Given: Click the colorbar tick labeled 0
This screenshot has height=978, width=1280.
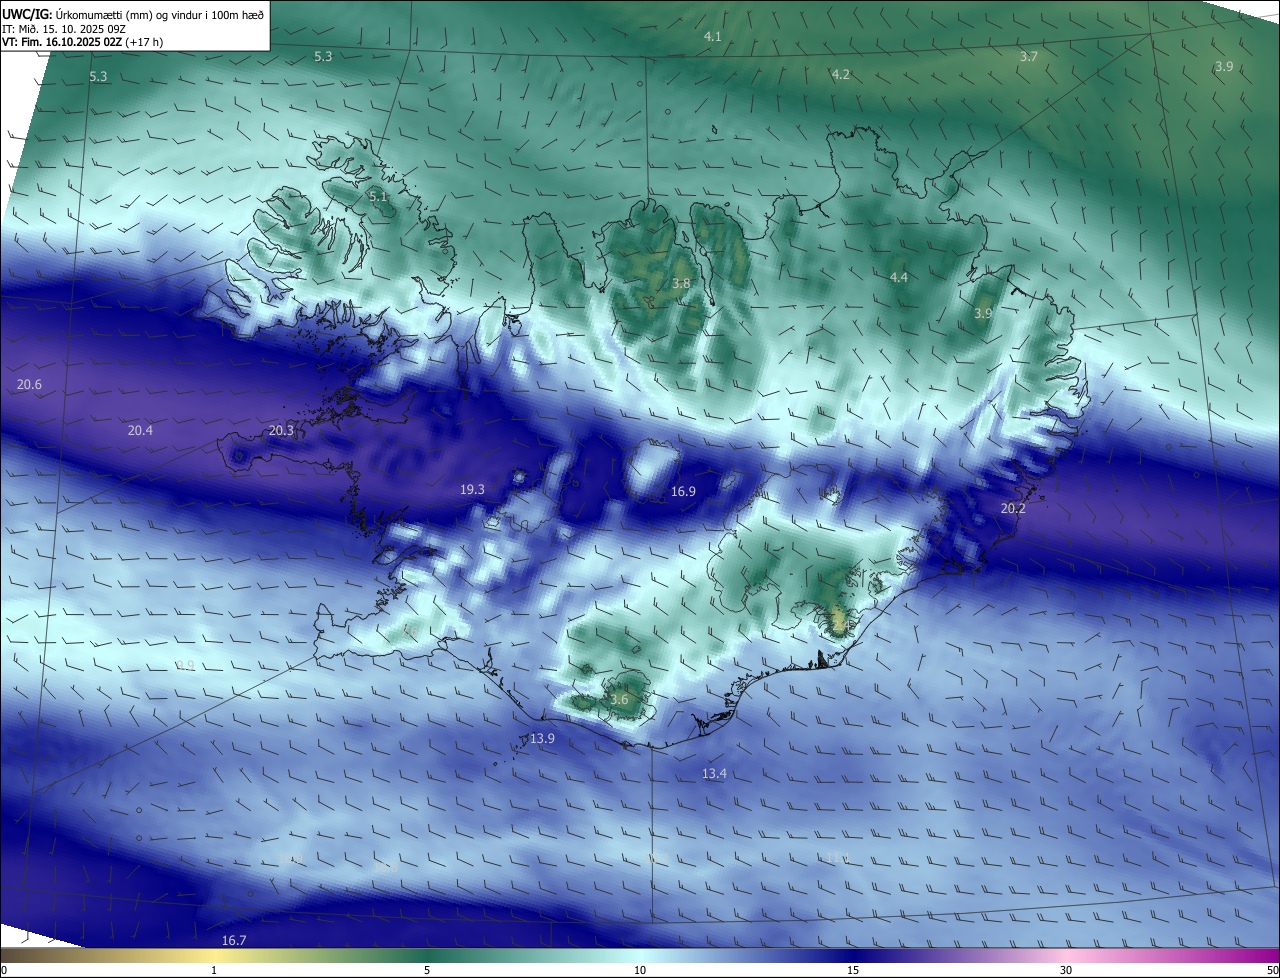Looking at the screenshot, I should [3, 970].
